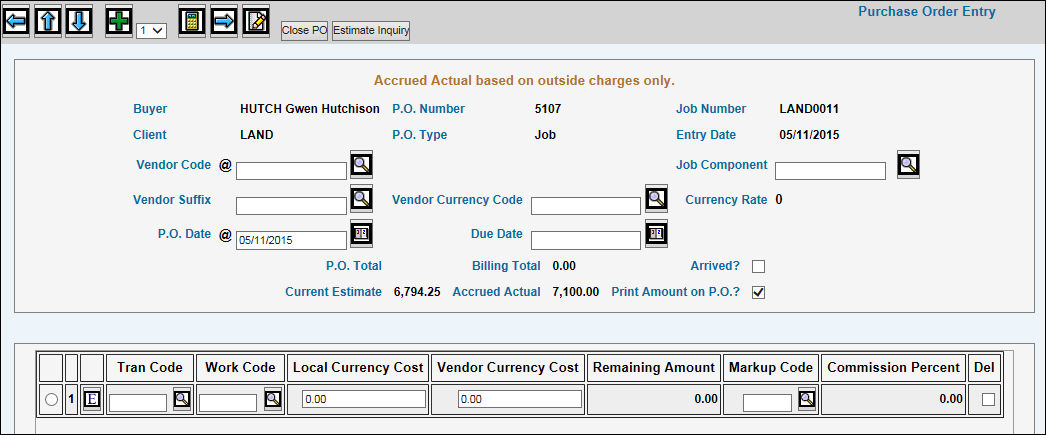1046x435 pixels.
Task: Open Vendor Code lookup magnifier
Action: (362, 164)
